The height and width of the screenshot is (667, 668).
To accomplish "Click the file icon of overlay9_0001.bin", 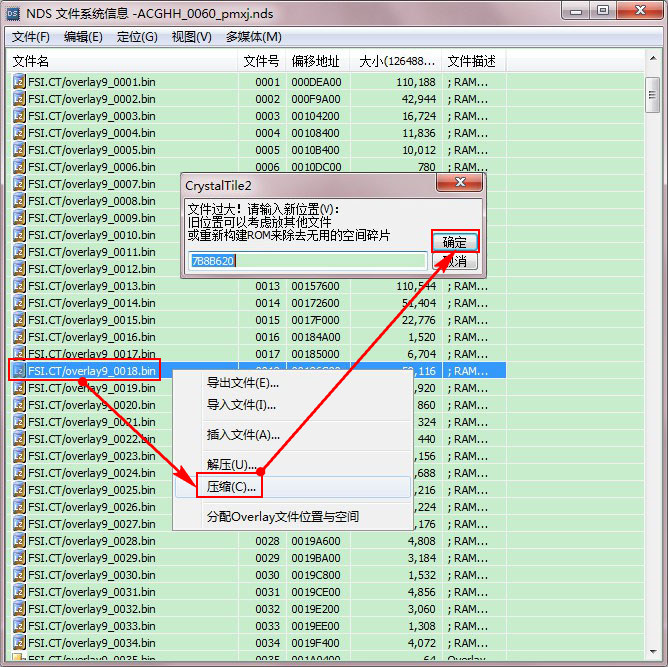I will click(19, 82).
